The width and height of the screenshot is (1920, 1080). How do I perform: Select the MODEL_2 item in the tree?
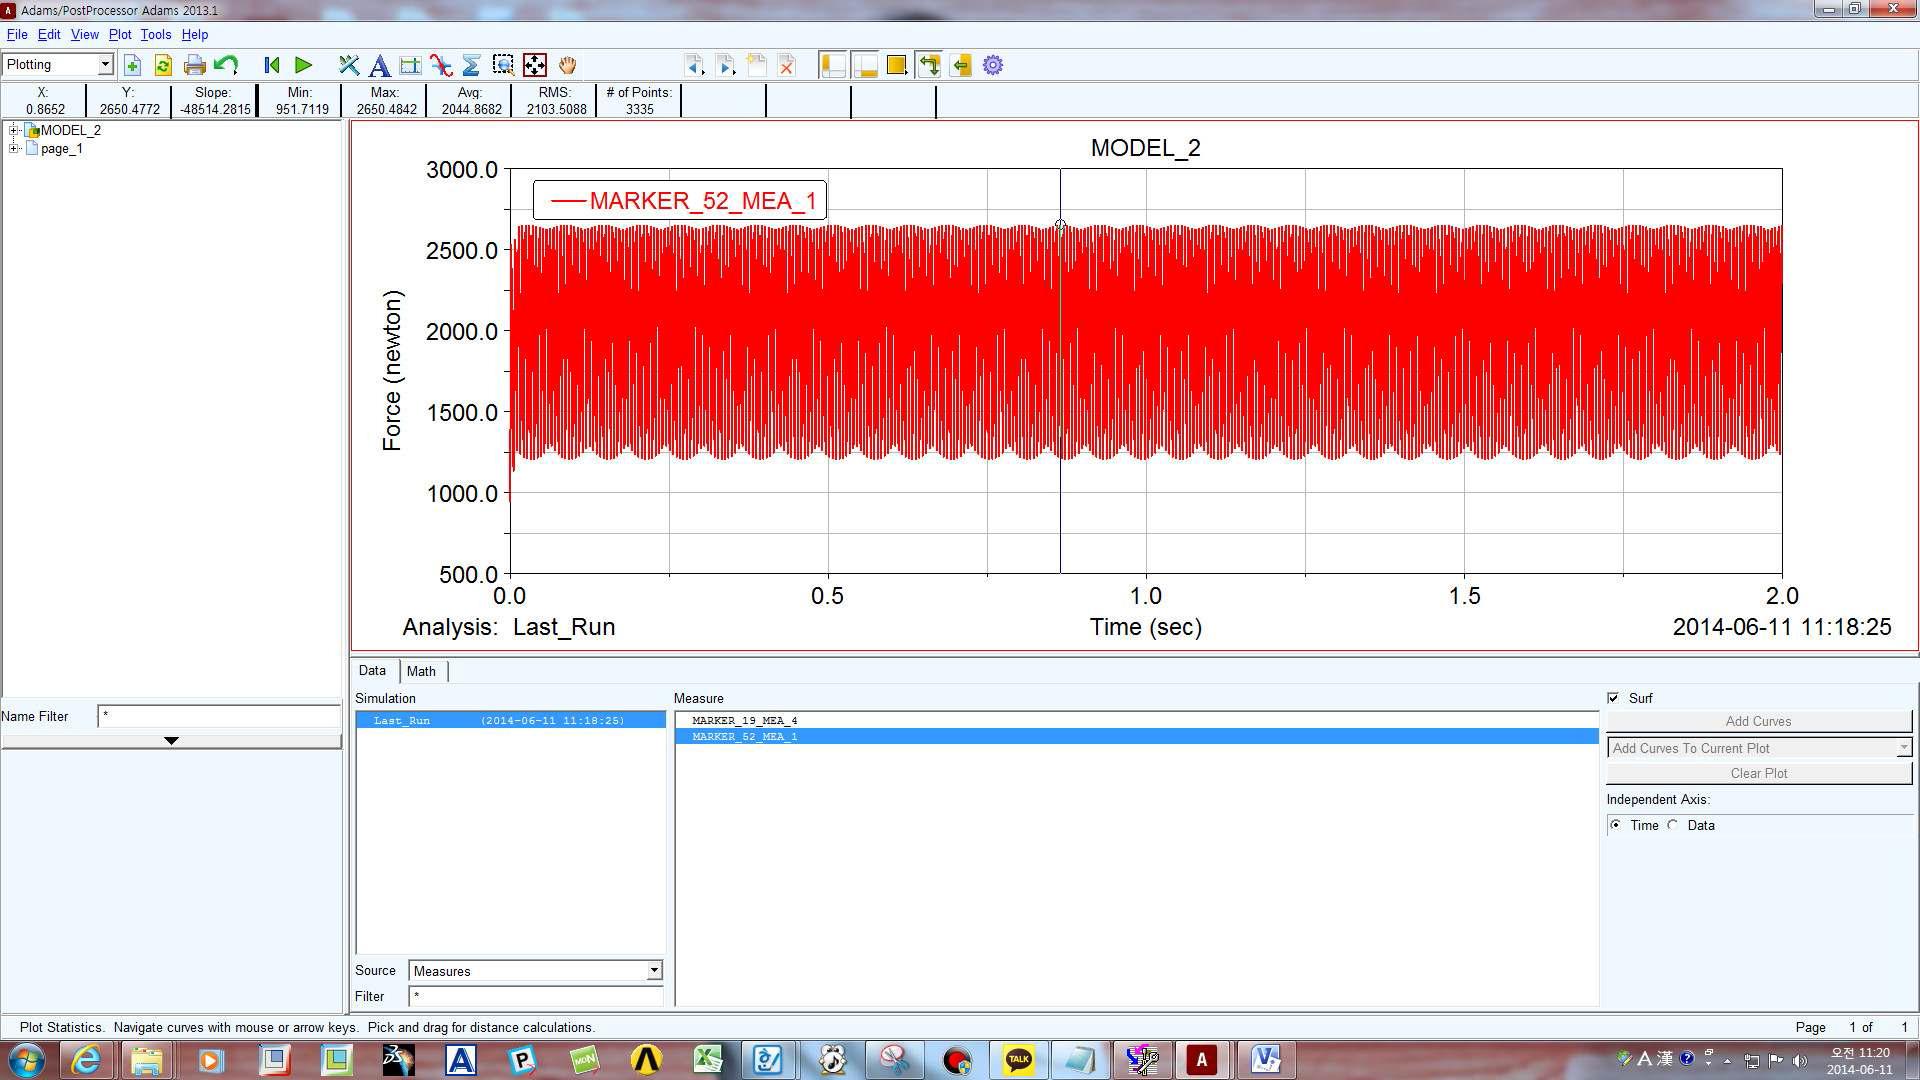(70, 130)
